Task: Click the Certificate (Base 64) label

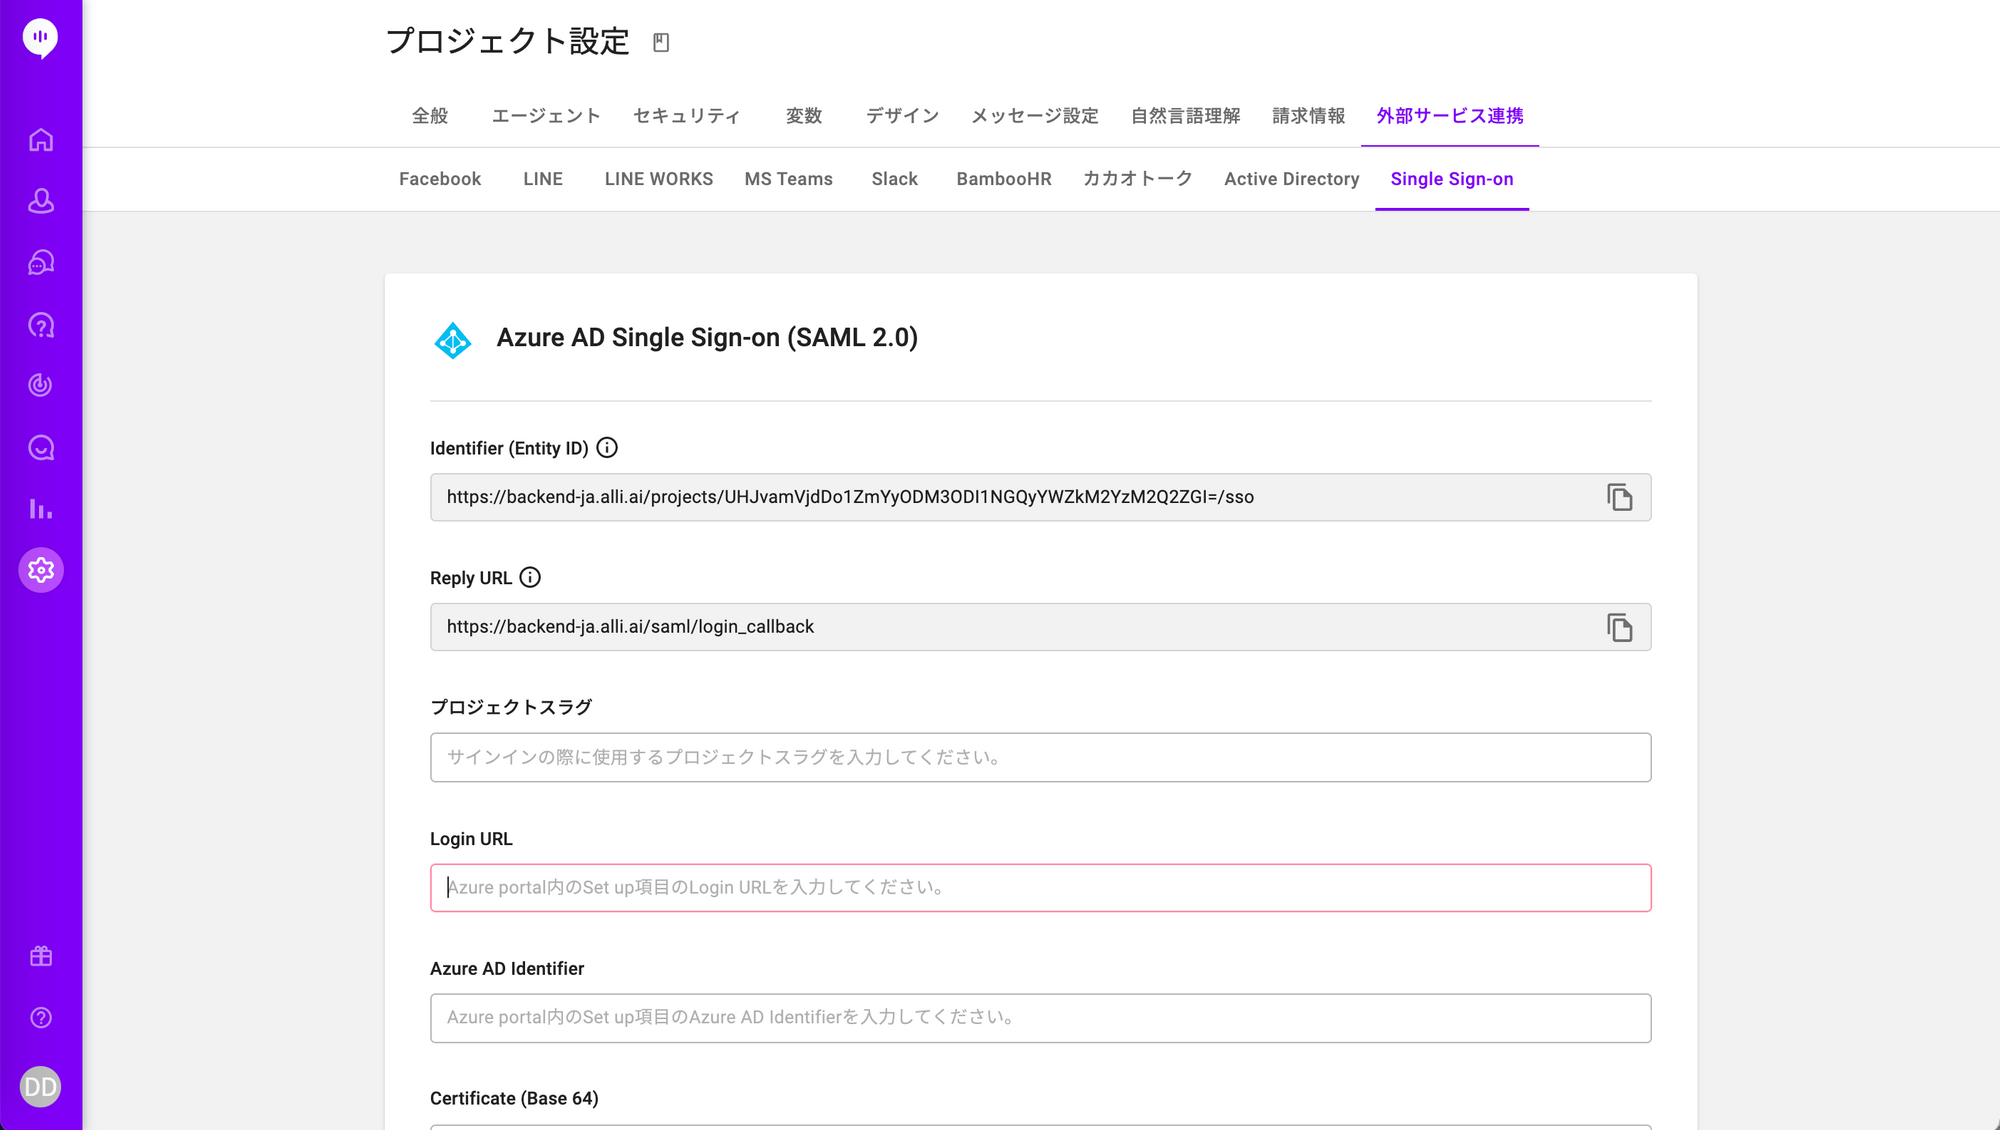Action: [514, 1098]
